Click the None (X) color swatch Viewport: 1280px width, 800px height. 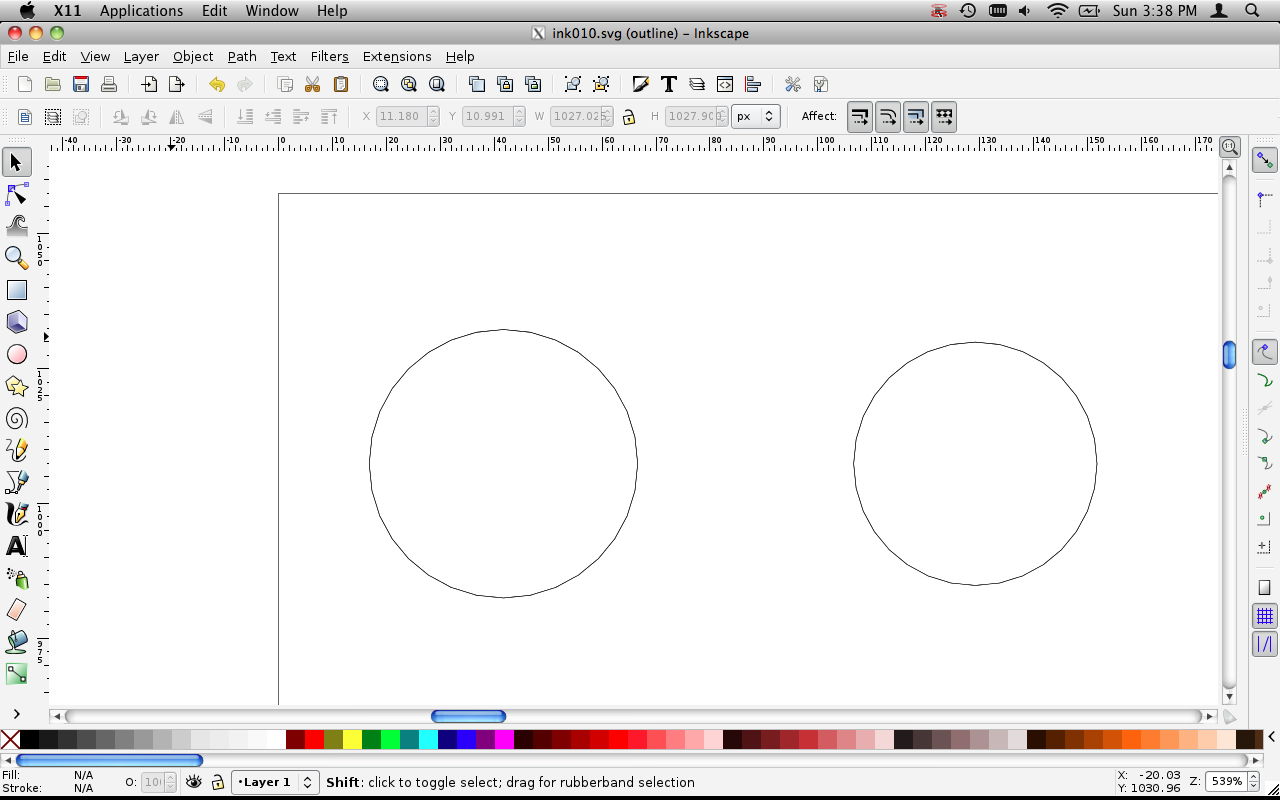[10, 740]
